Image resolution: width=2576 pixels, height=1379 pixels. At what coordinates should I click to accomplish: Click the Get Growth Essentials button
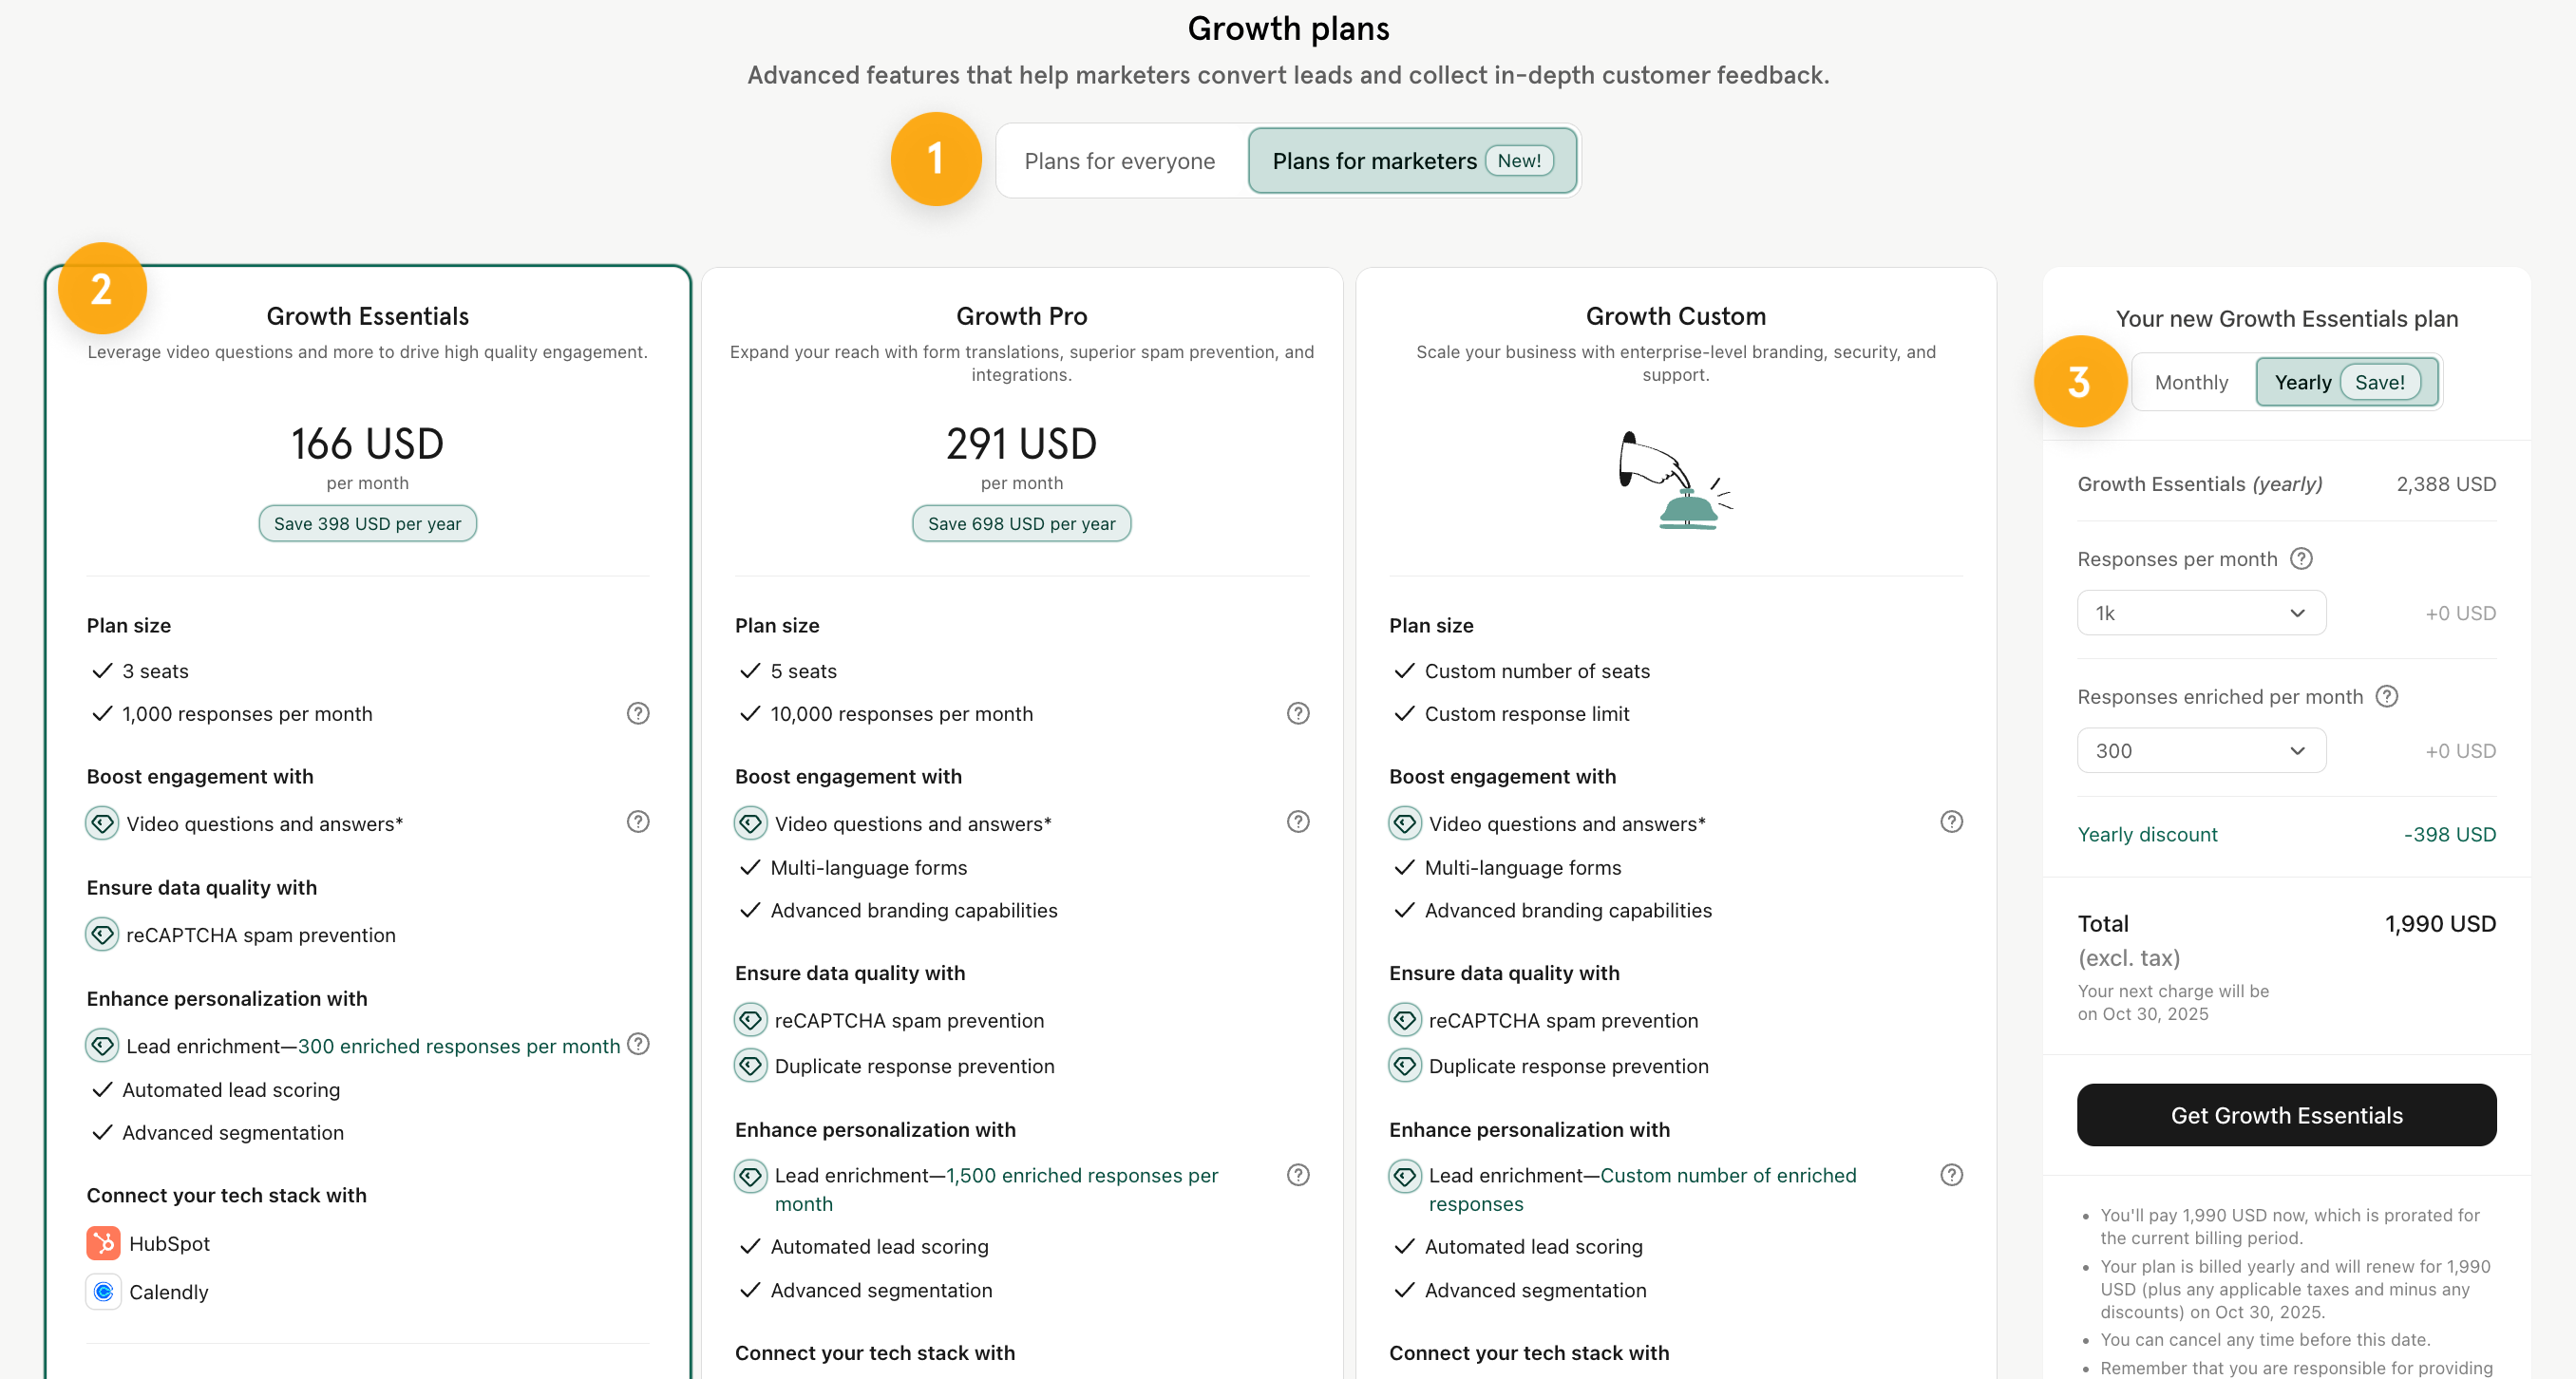[2286, 1115]
